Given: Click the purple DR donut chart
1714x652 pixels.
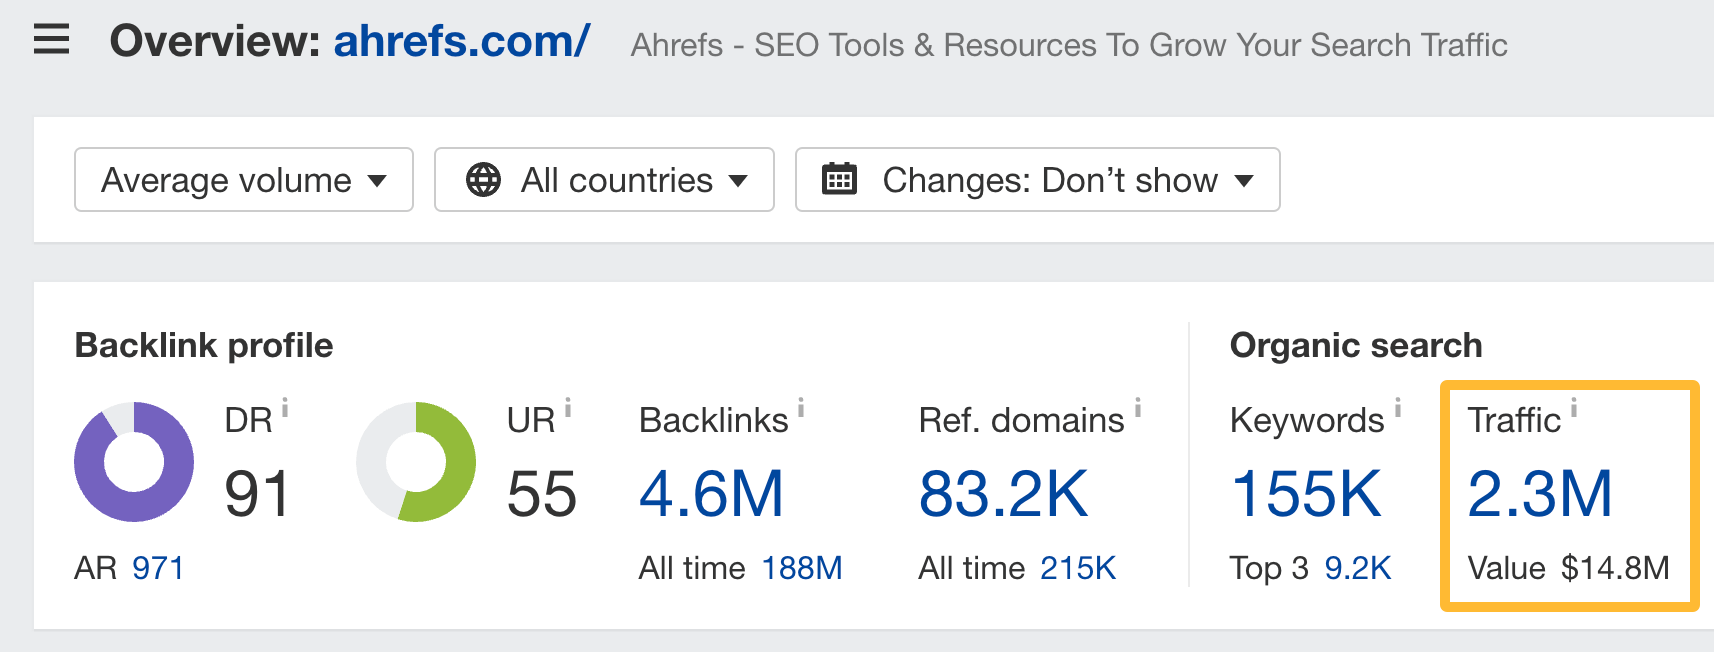Looking at the screenshot, I should click(x=134, y=462).
